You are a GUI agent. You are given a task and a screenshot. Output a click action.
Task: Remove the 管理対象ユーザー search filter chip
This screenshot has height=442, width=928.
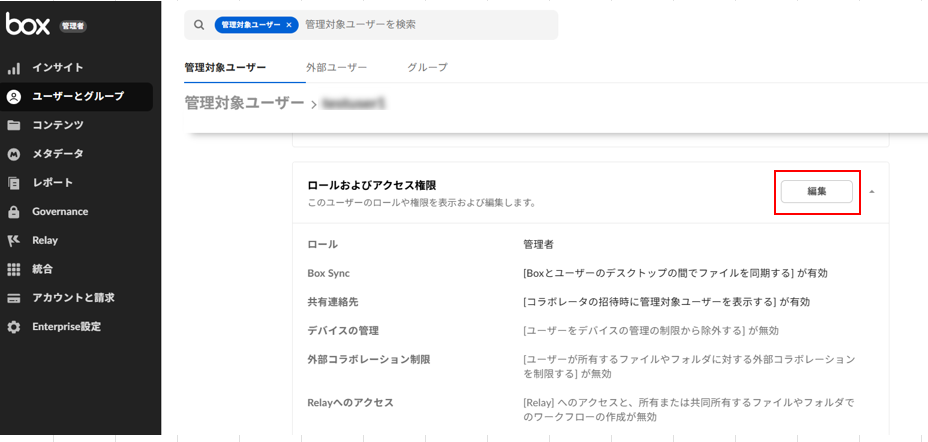[289, 25]
